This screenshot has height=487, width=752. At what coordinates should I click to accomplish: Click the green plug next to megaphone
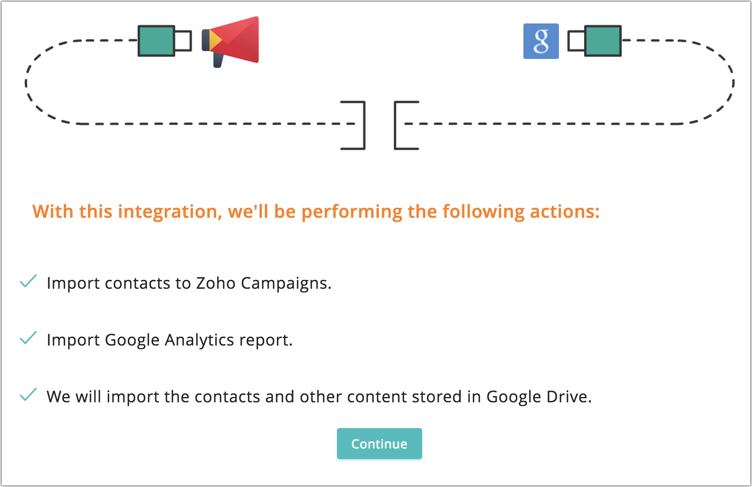(156, 41)
